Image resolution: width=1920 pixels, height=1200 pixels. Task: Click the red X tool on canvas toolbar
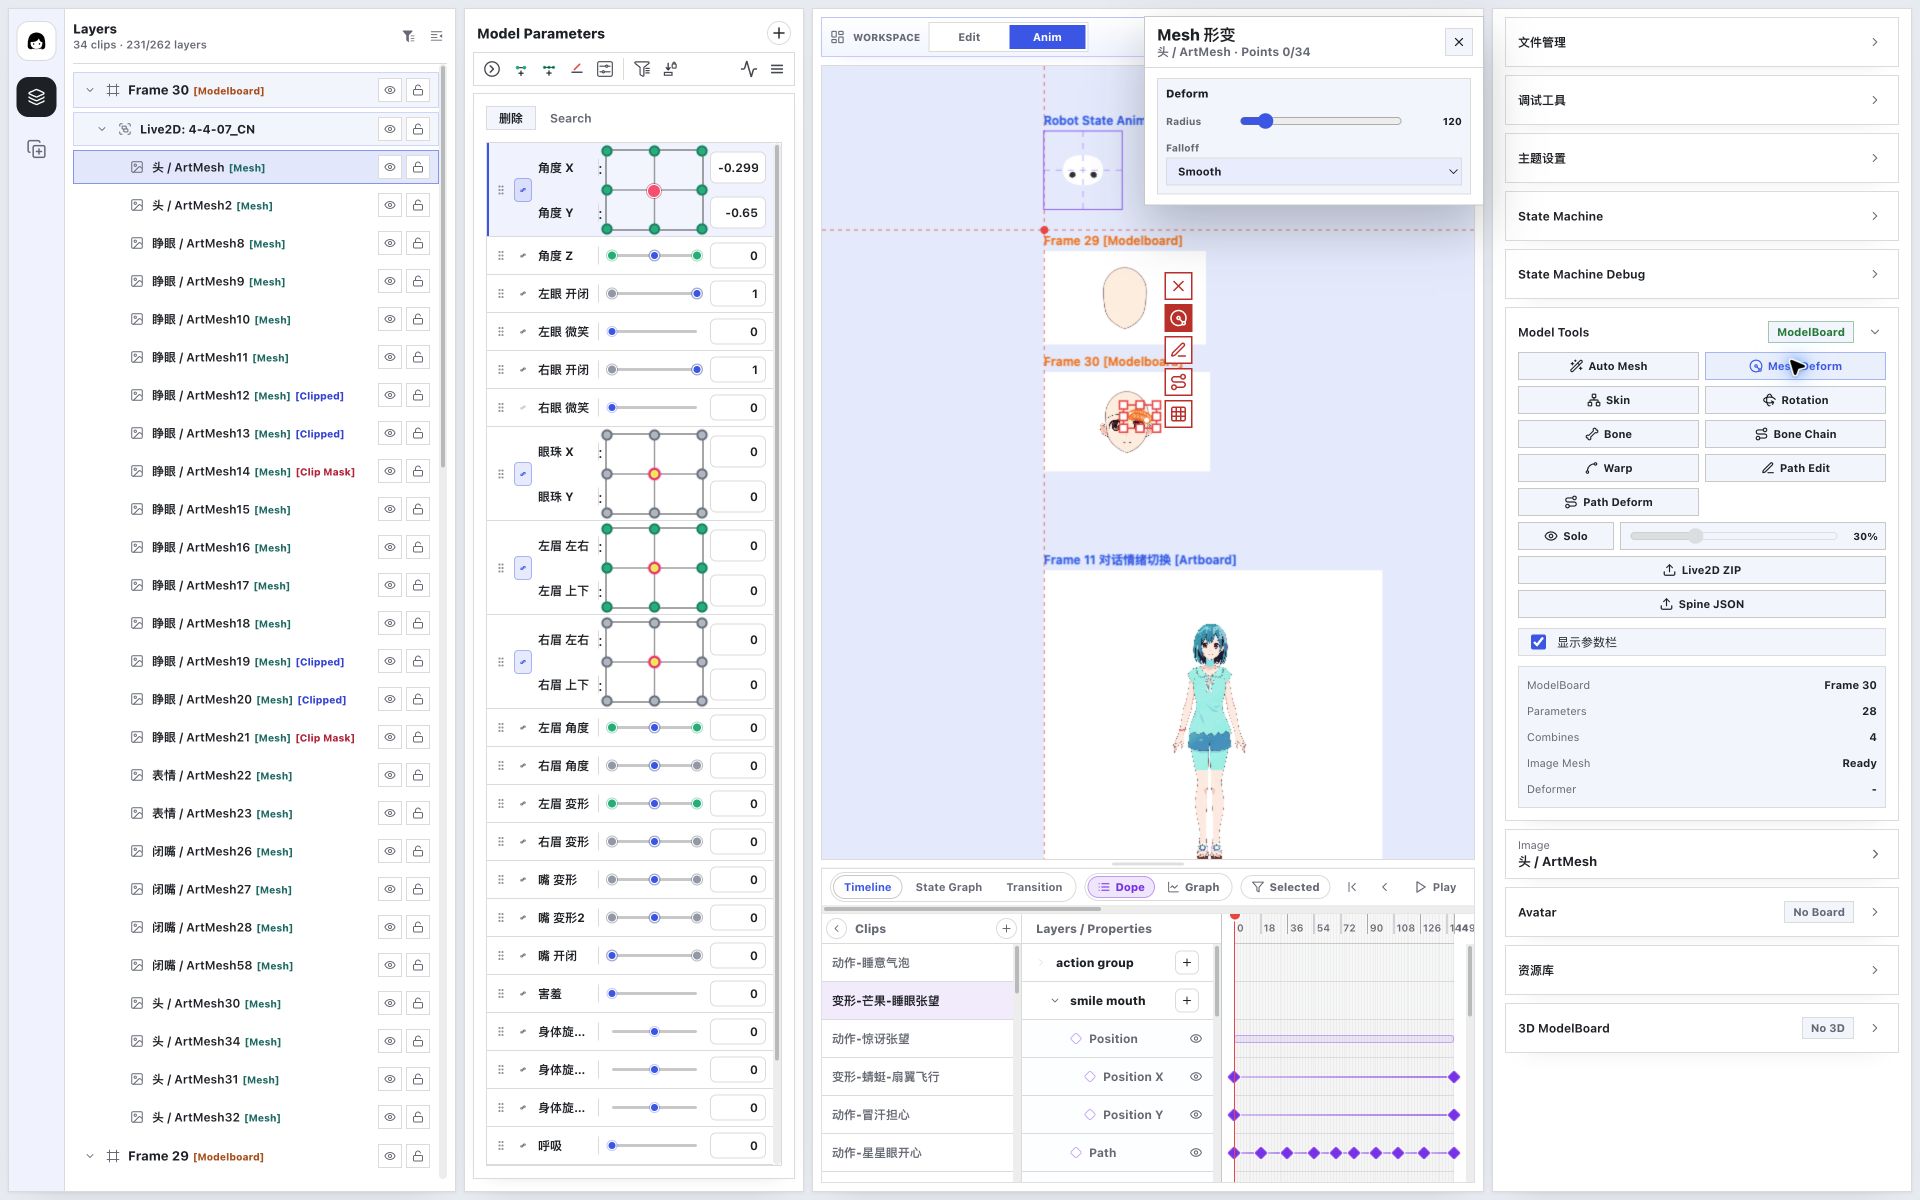point(1179,286)
